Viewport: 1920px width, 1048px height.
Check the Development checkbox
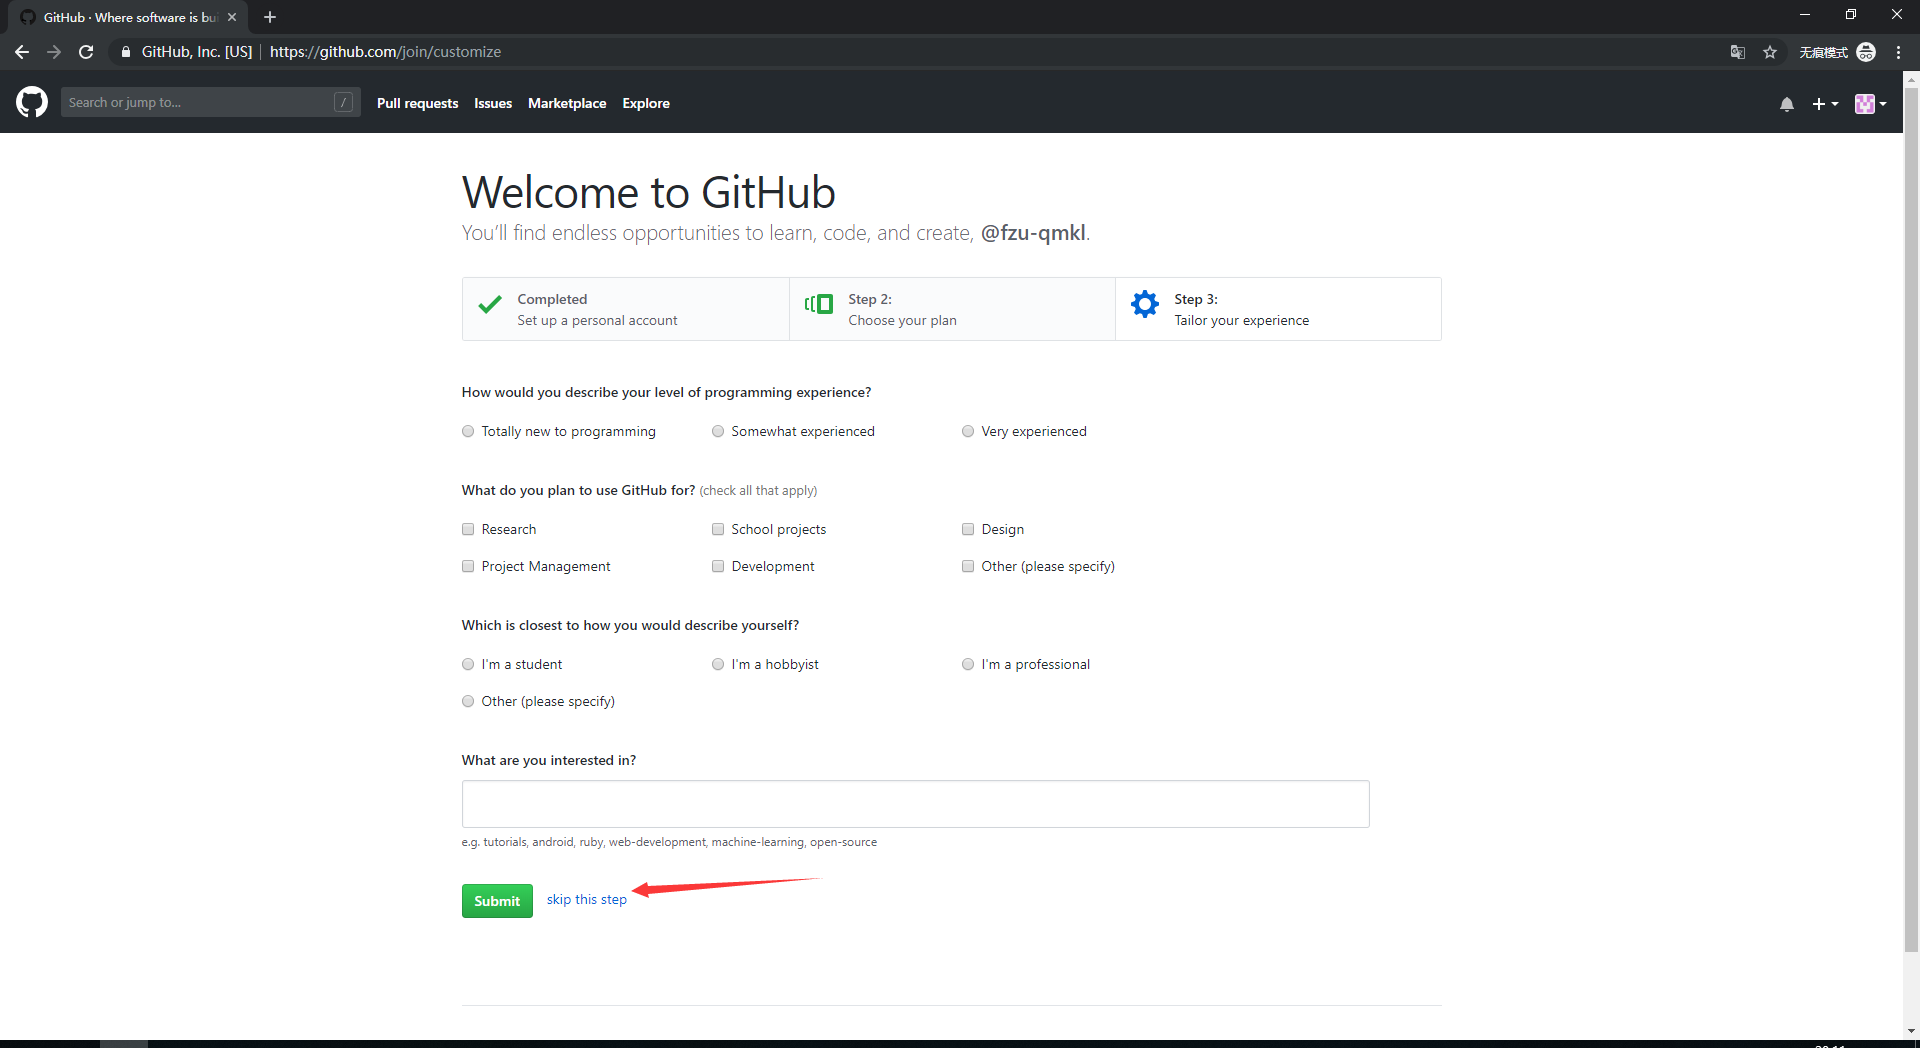pyautogui.click(x=718, y=566)
